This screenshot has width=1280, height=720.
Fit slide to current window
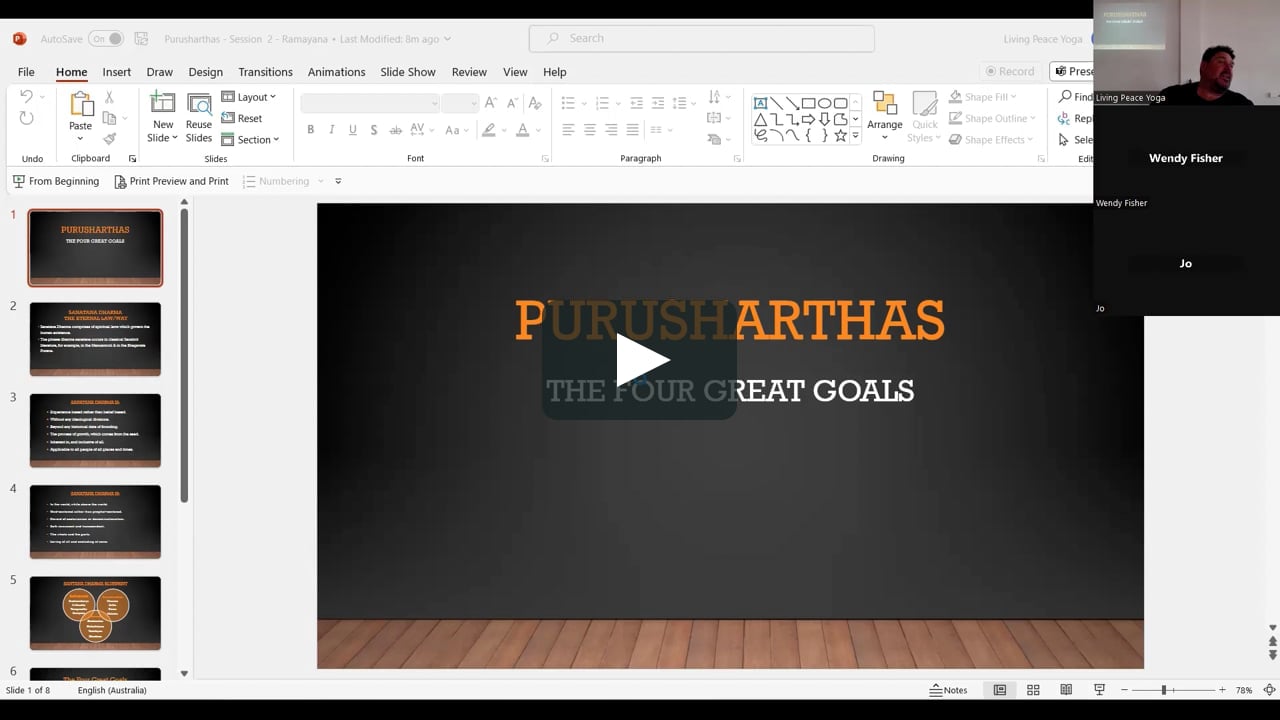pyautogui.click(x=1269, y=690)
